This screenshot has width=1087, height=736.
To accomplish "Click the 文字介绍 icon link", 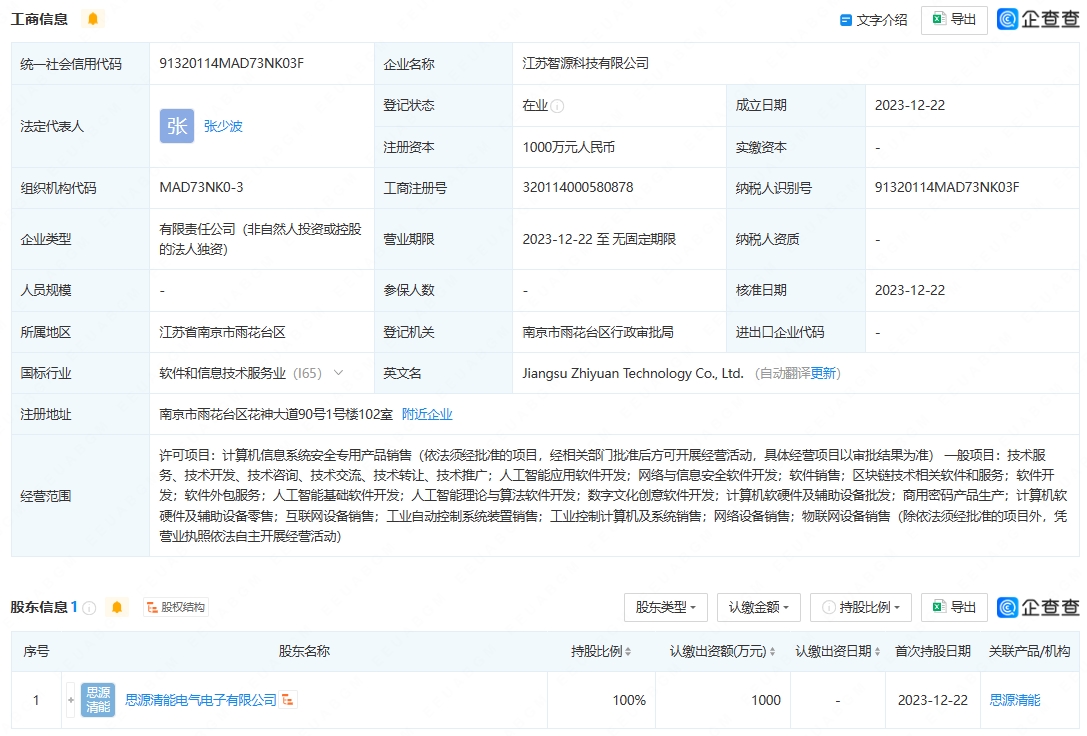I will click(873, 20).
